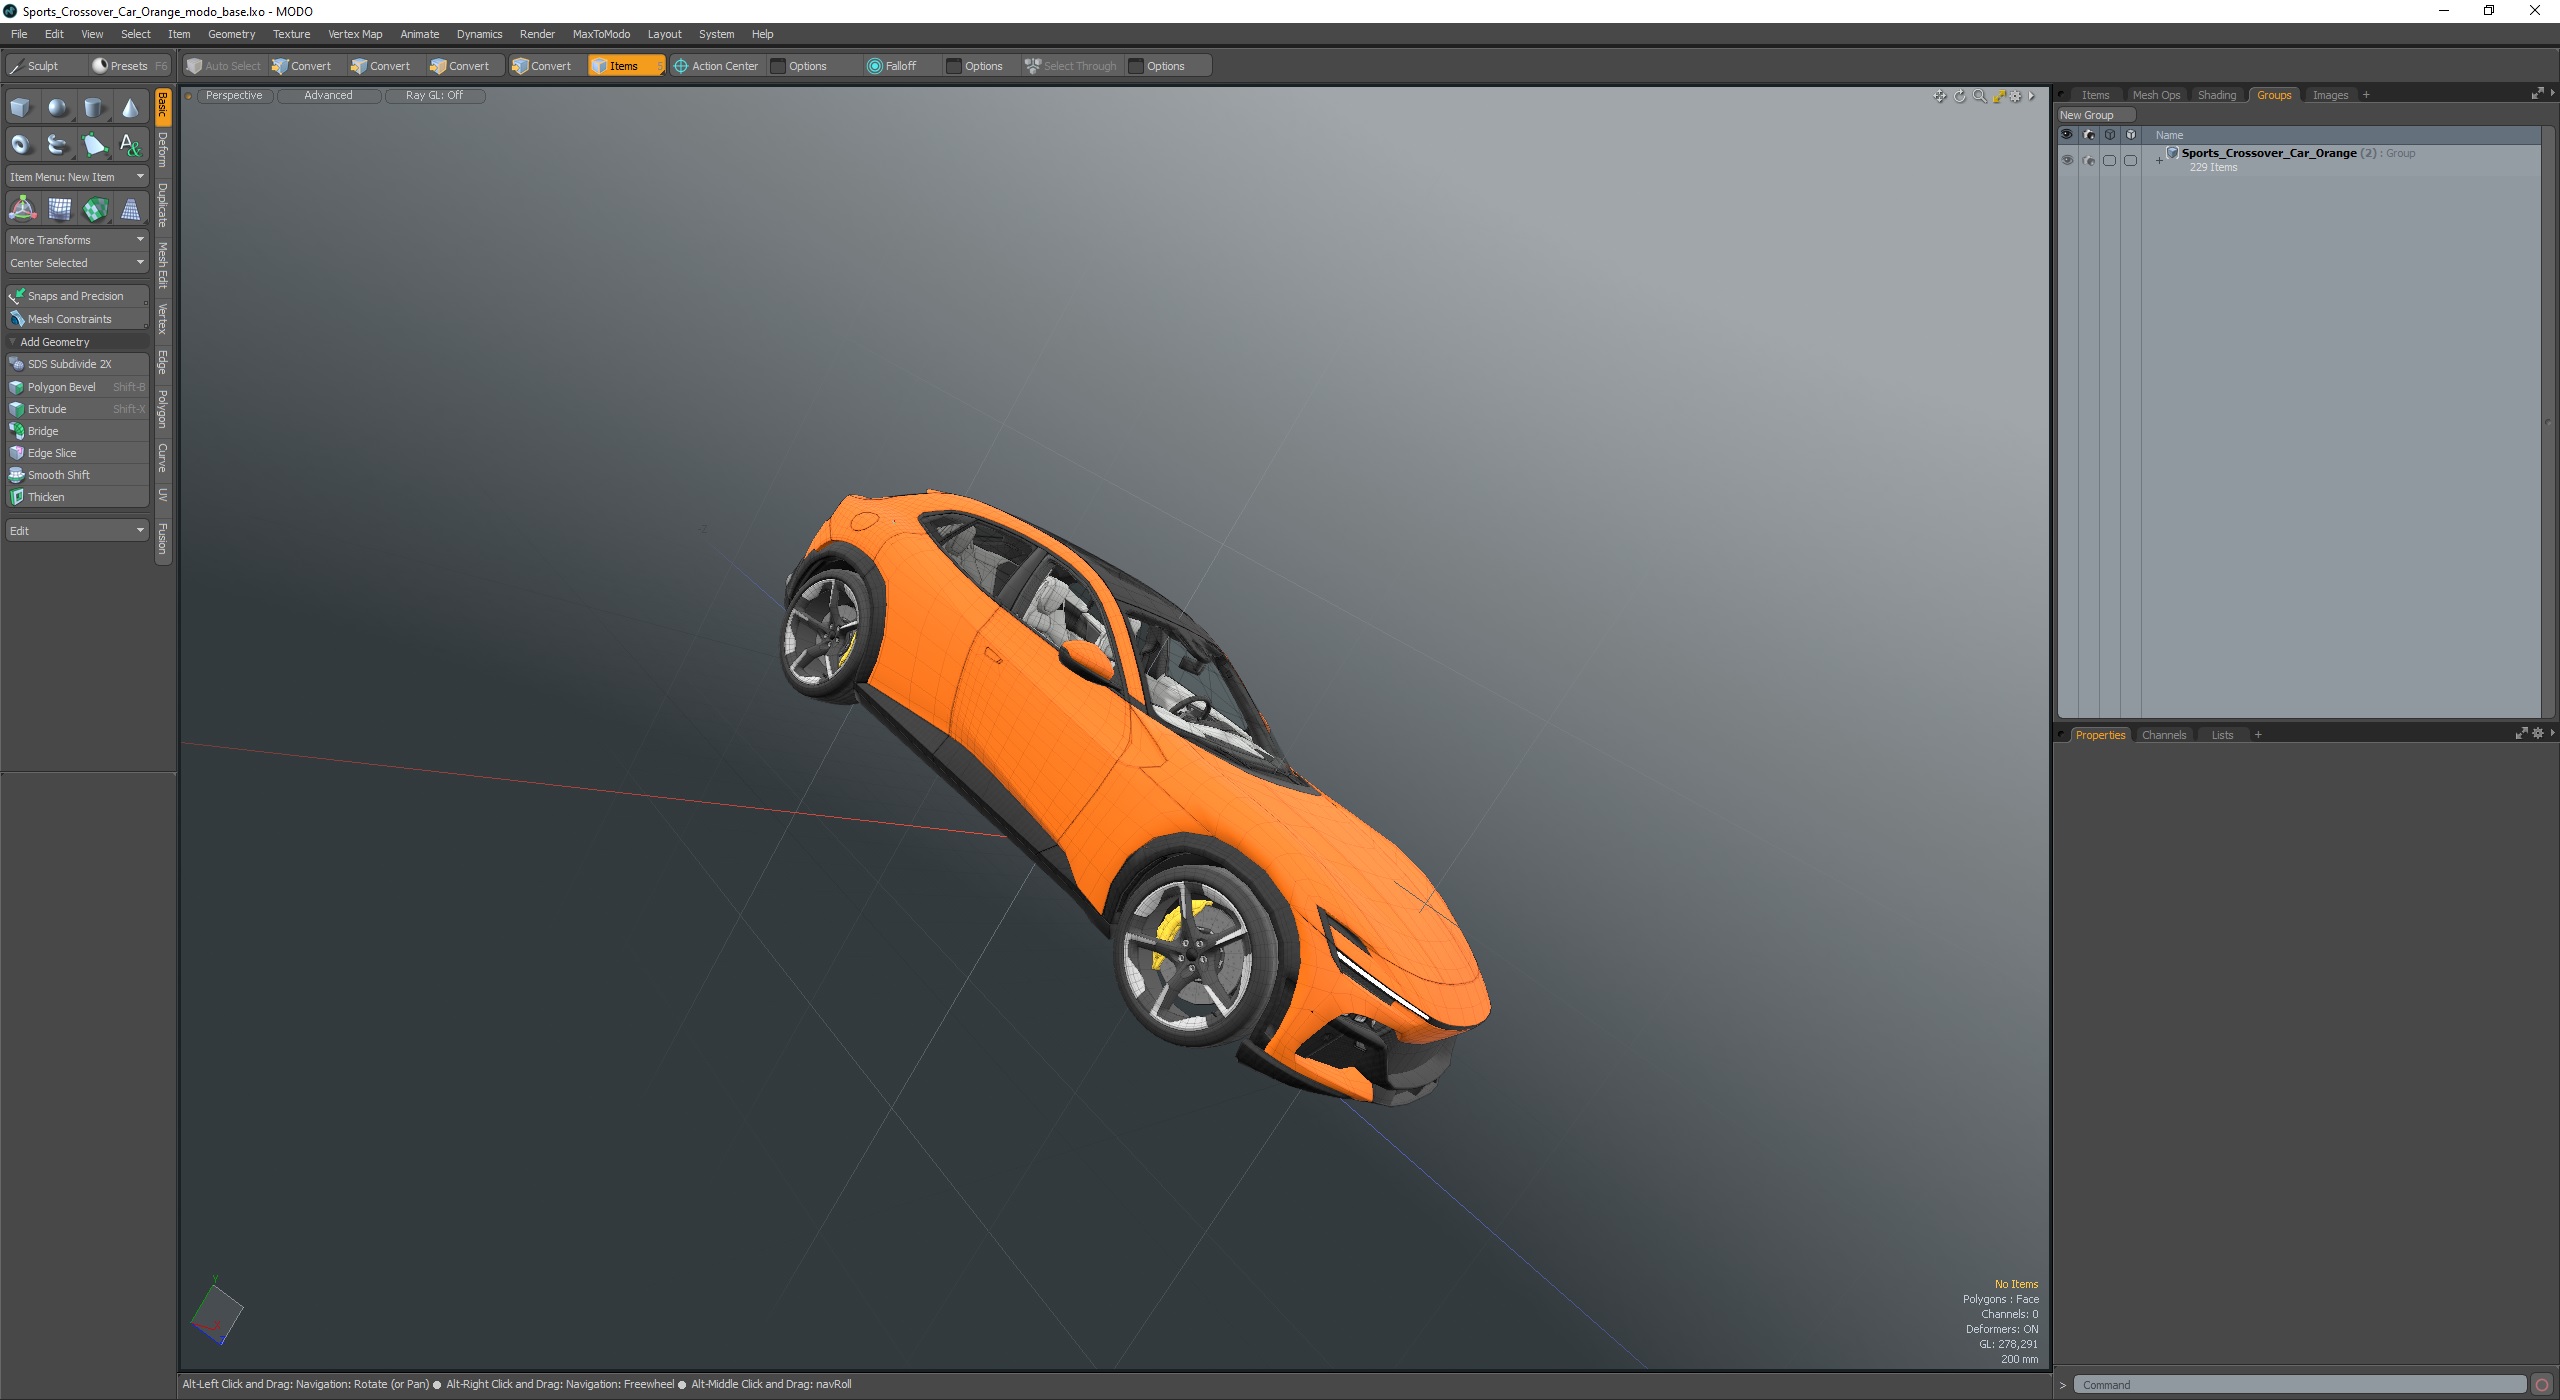Open the Geometry menu
The width and height of the screenshot is (2560, 1400).
pyautogui.click(x=231, y=34)
